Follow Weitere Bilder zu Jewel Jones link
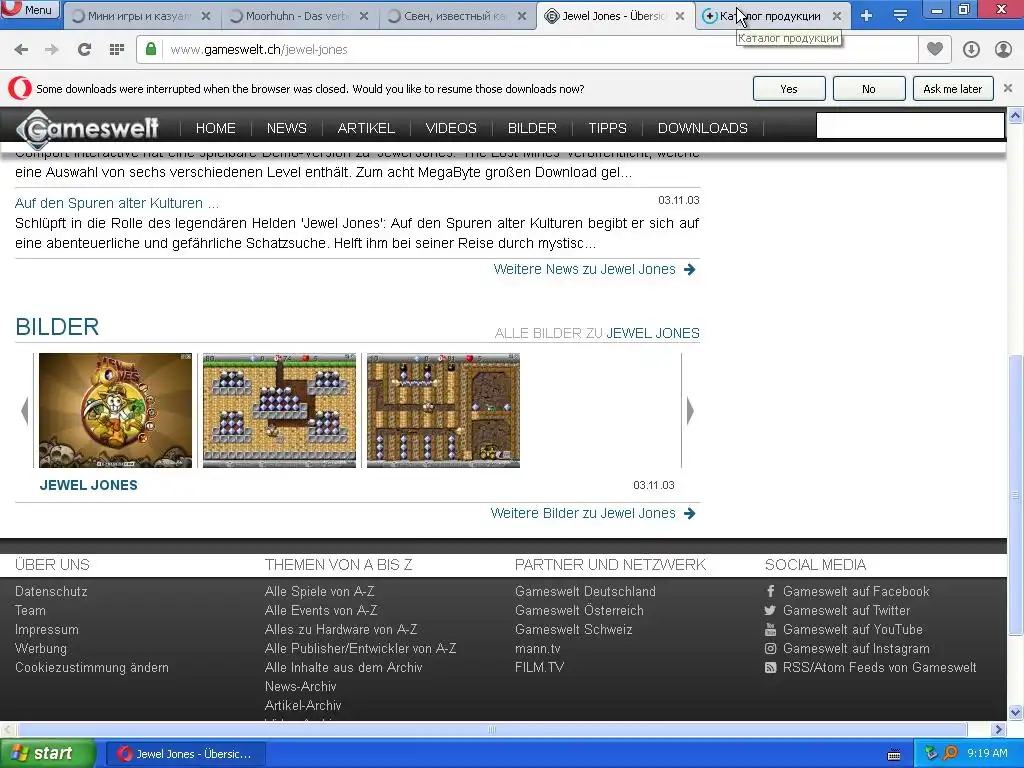Image resolution: width=1024 pixels, height=768 pixels. point(593,513)
